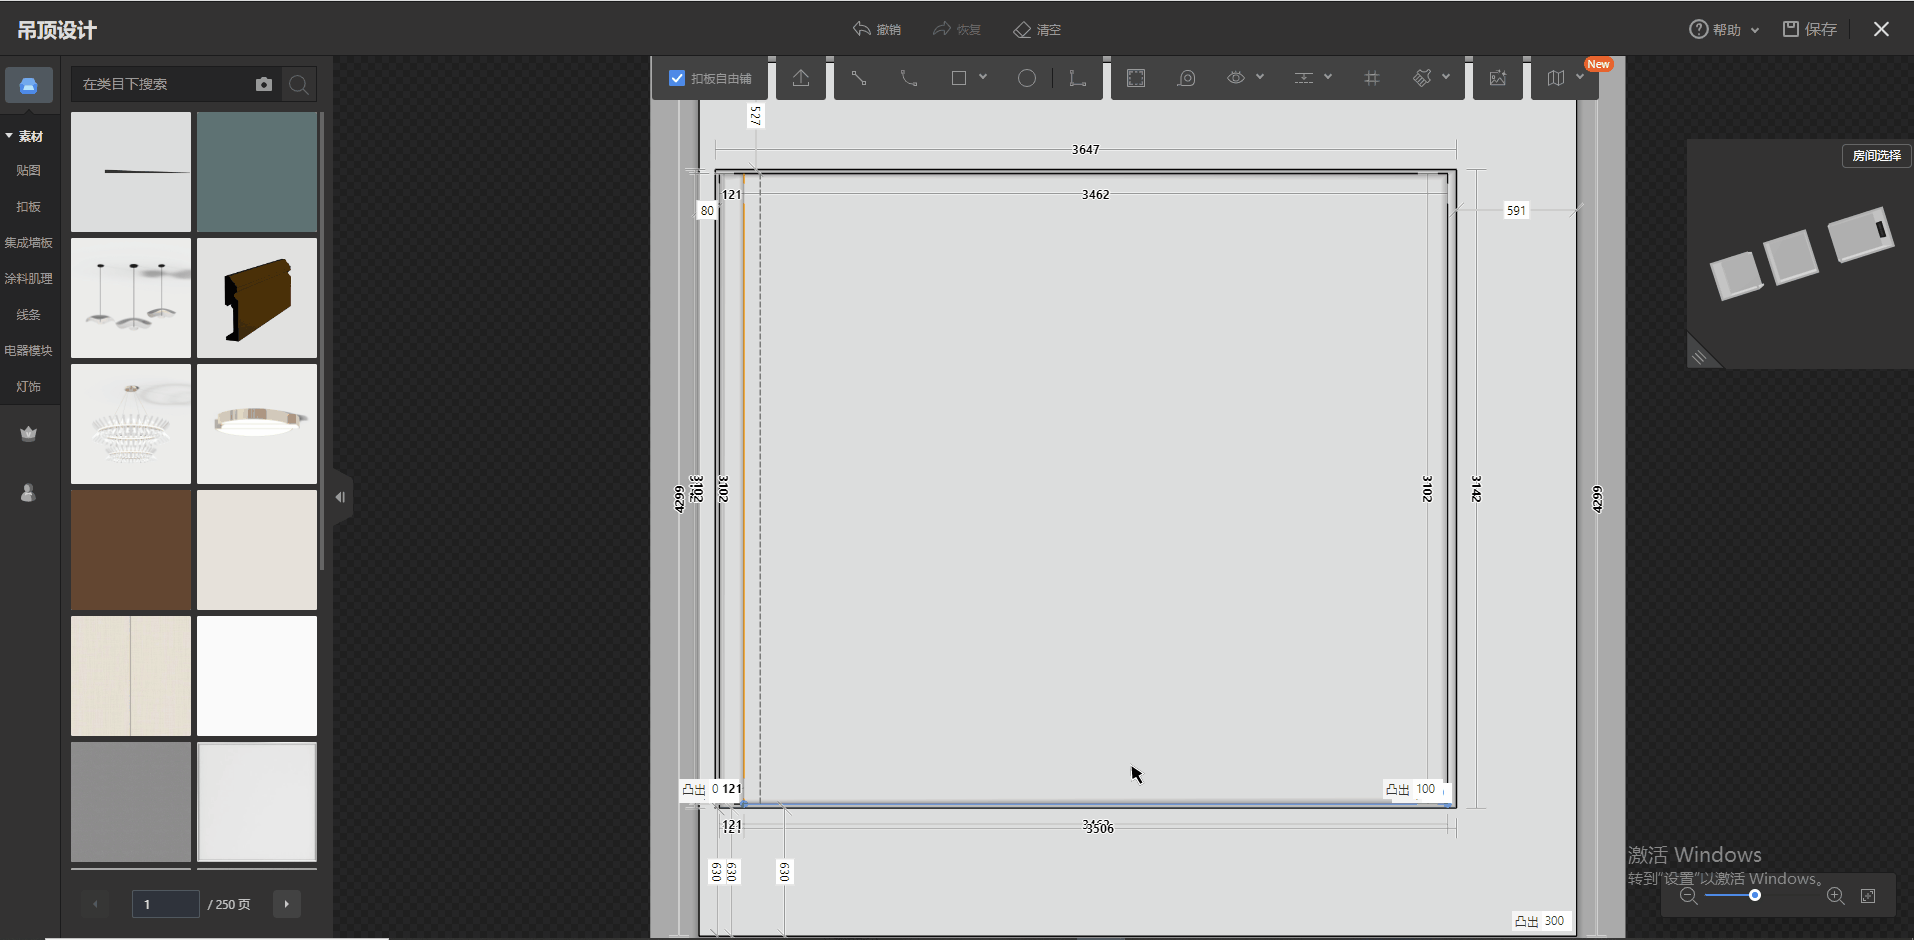Click the 保存 save button
Screen dimensions: 1914x940
pyautogui.click(x=1810, y=30)
